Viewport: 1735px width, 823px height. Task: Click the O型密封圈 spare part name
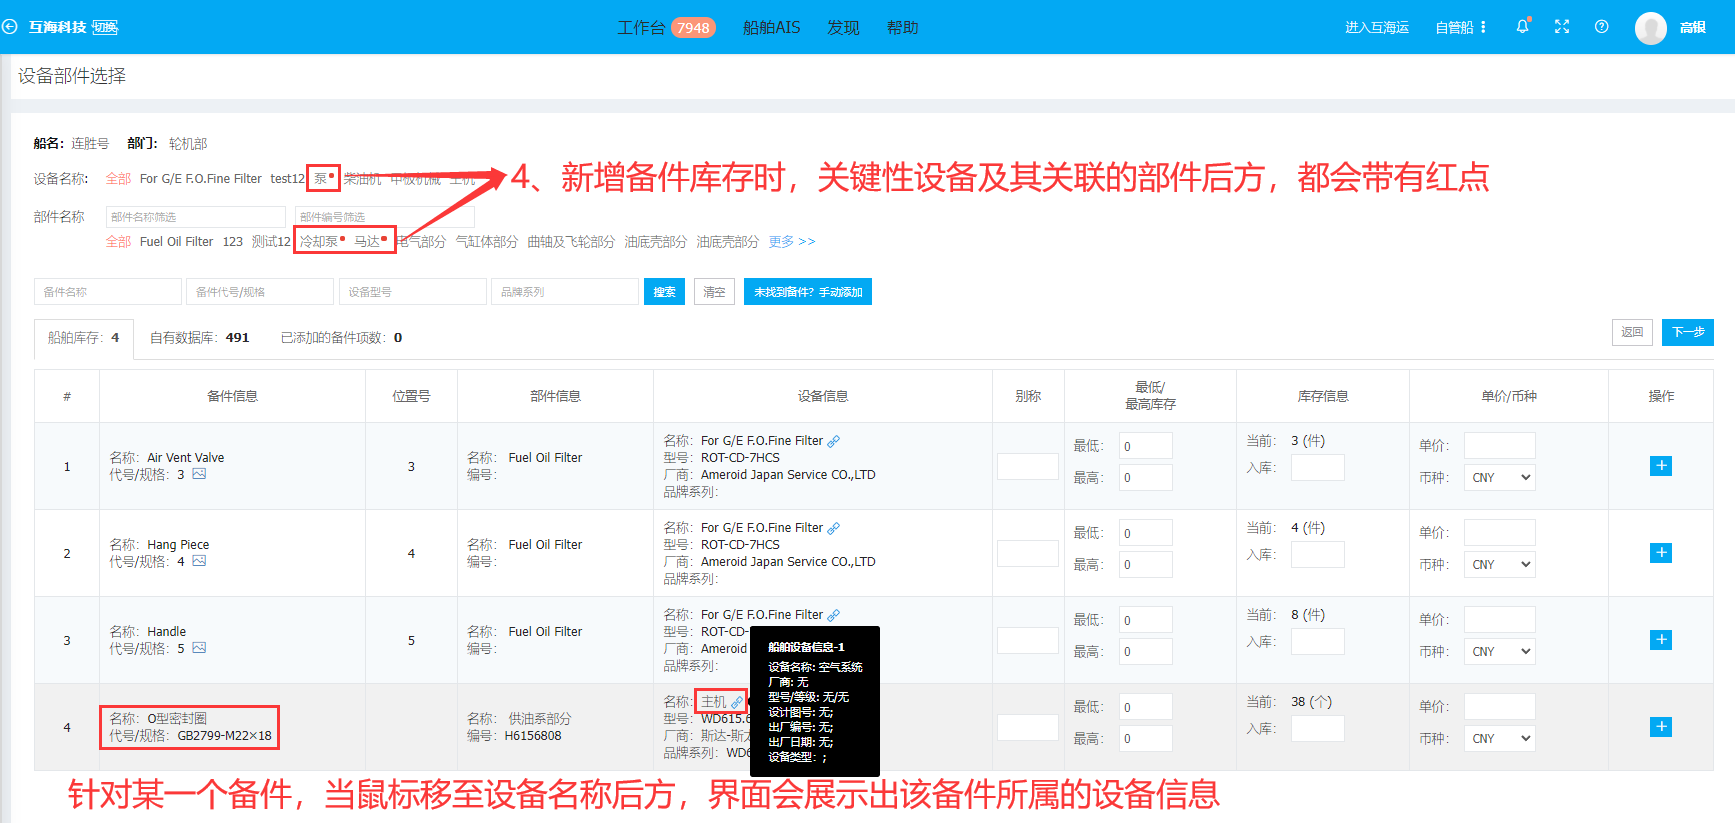(177, 719)
